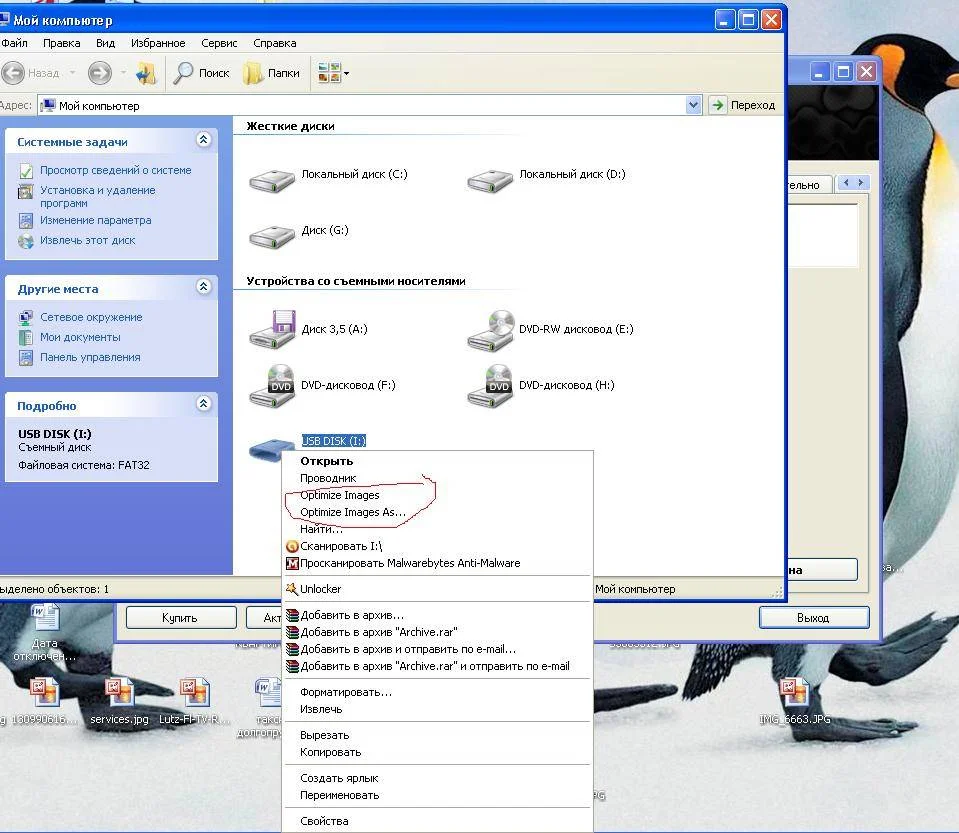Open the Справка menu
The width and height of the screenshot is (959, 833).
click(275, 43)
